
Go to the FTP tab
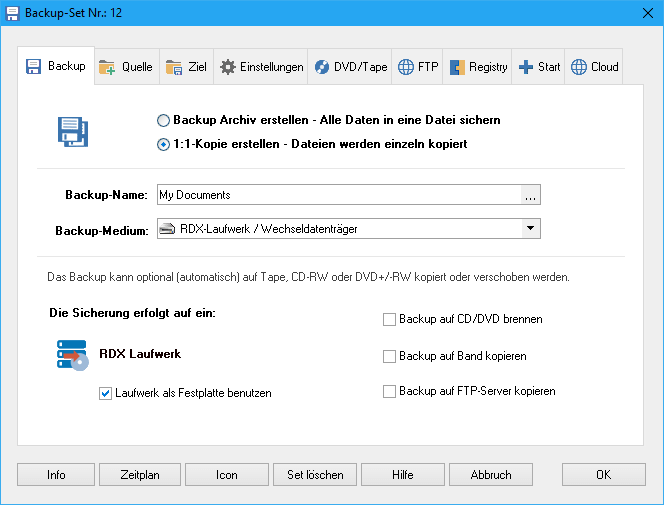tap(417, 67)
